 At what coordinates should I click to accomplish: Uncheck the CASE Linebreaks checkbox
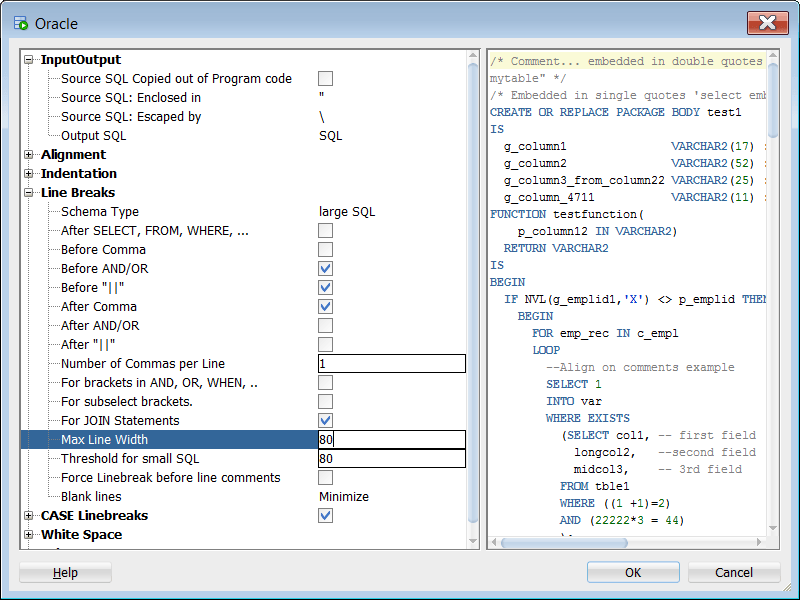tap(325, 515)
